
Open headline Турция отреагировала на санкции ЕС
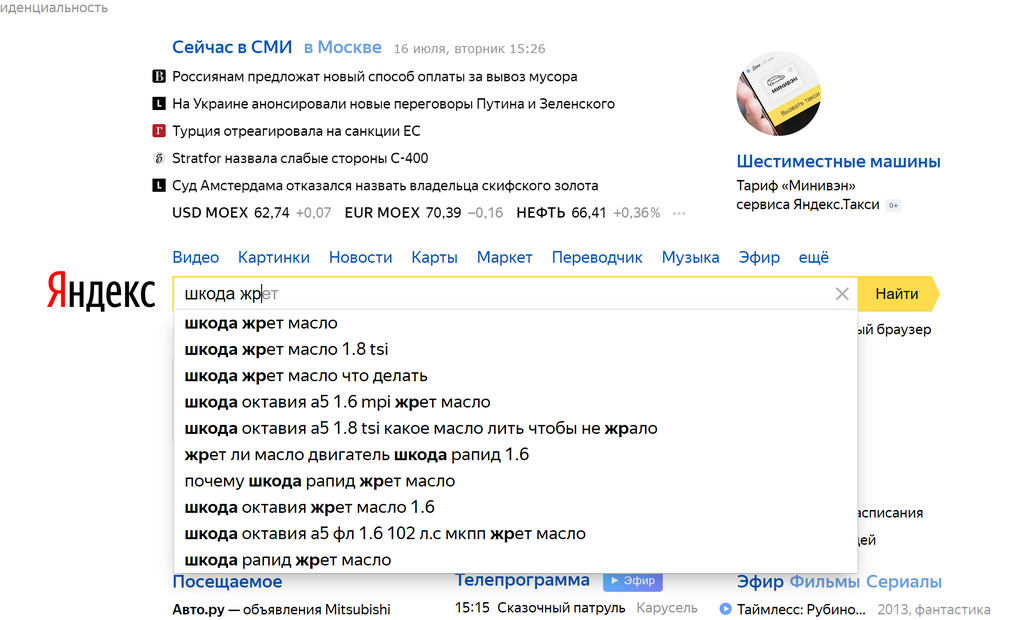296,131
